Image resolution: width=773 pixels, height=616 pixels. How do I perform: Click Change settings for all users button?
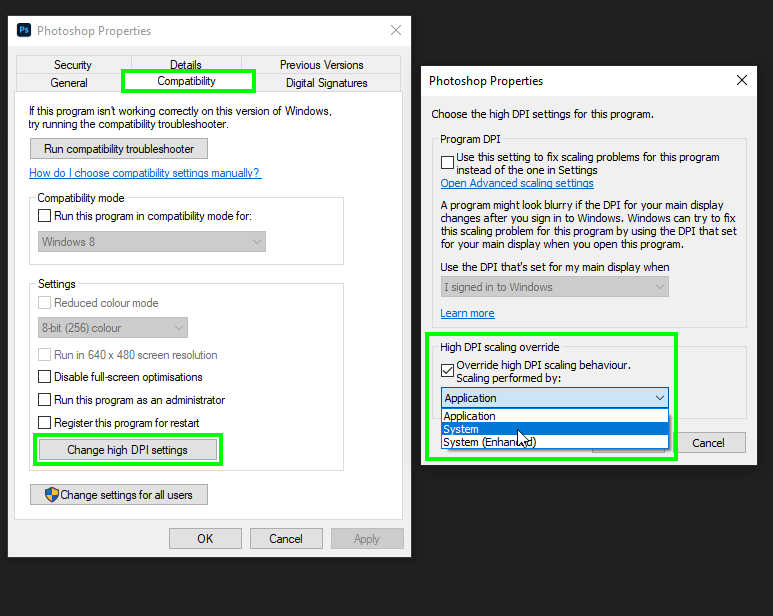click(x=119, y=495)
